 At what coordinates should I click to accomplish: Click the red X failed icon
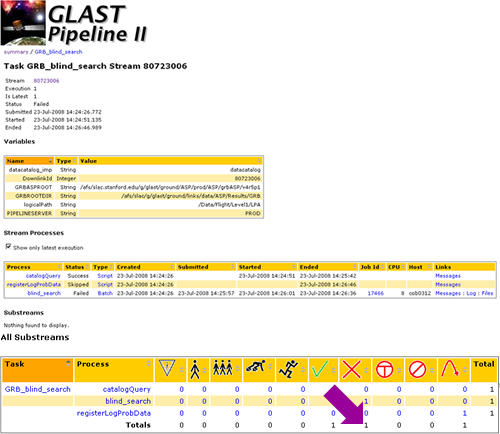coord(351,369)
